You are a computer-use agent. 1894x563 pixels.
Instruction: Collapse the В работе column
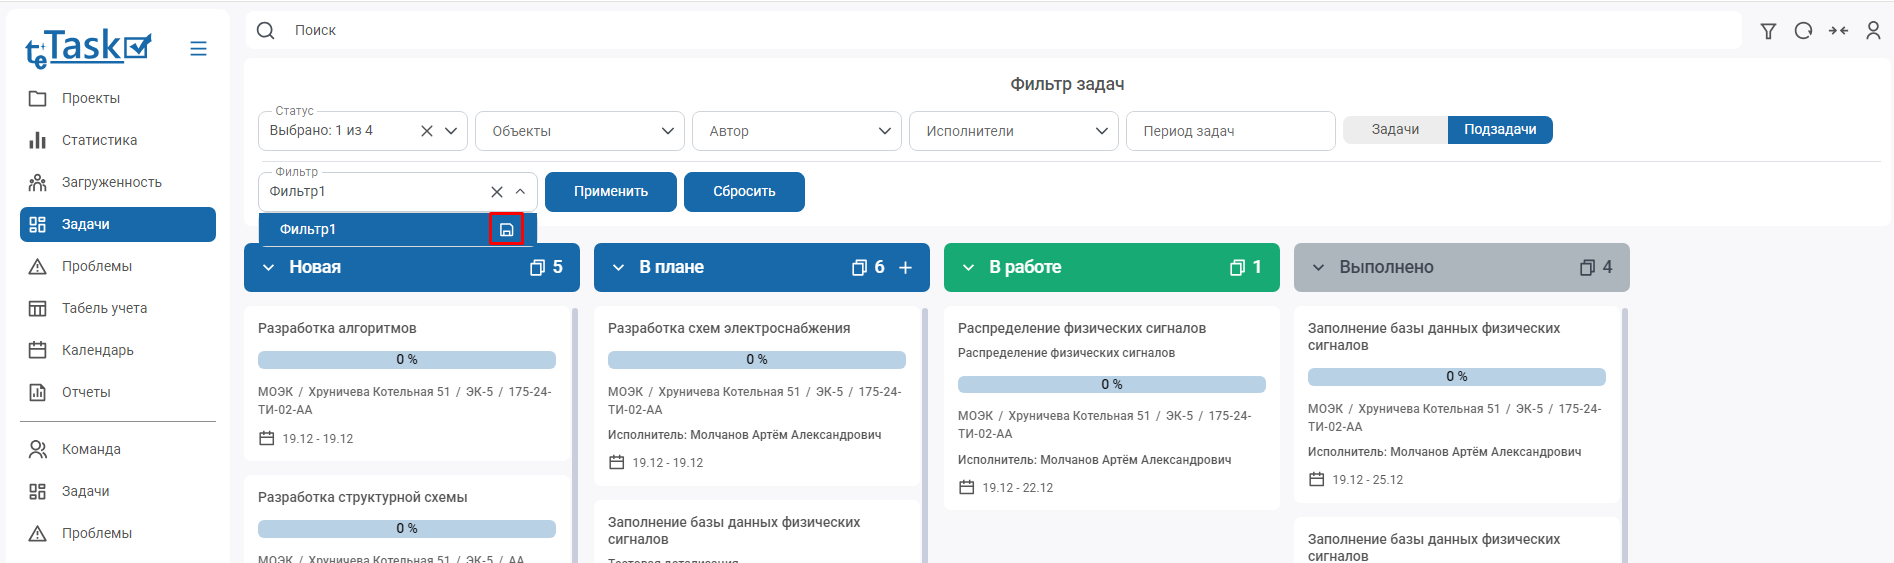click(968, 268)
